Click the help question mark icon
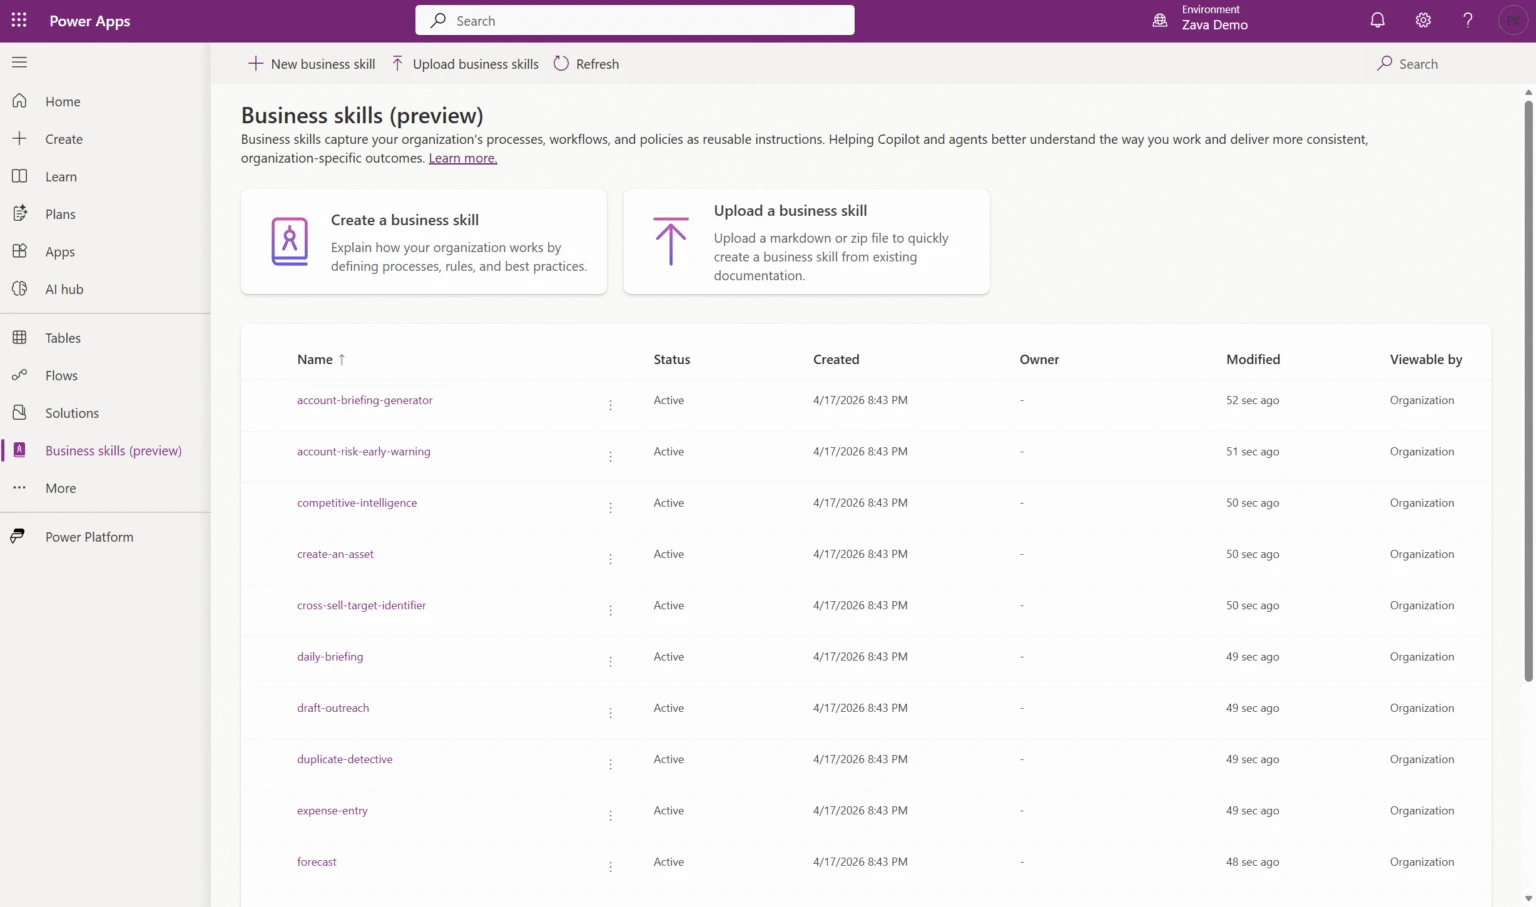This screenshot has height=907, width=1536. tap(1468, 20)
